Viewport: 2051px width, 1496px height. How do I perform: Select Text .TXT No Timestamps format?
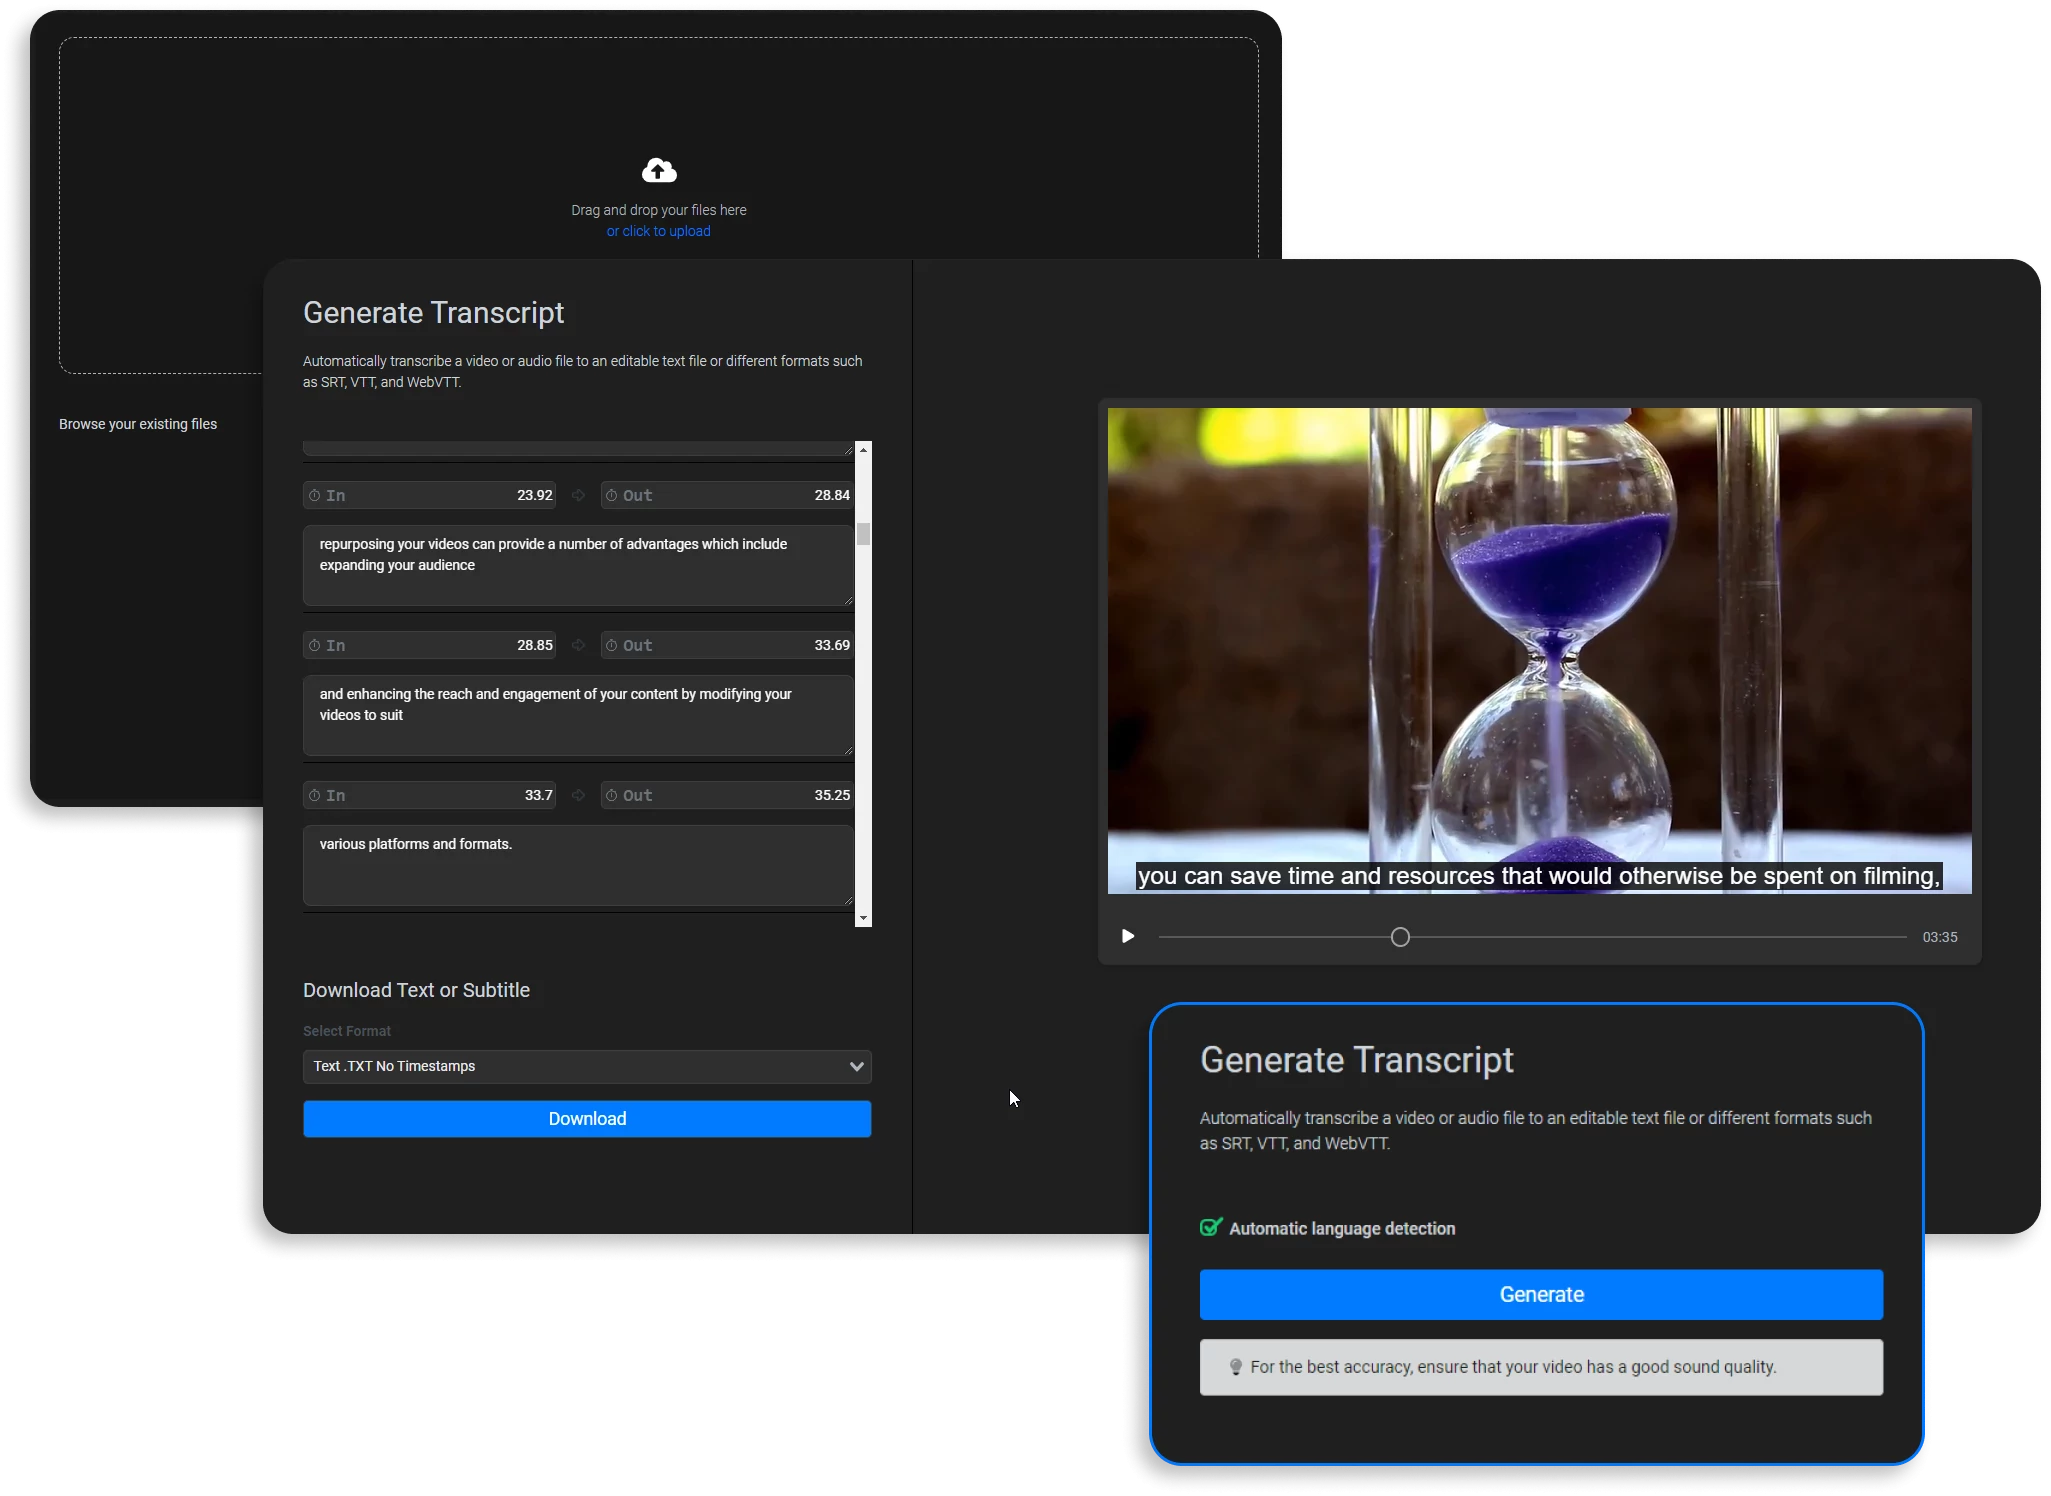[588, 1066]
